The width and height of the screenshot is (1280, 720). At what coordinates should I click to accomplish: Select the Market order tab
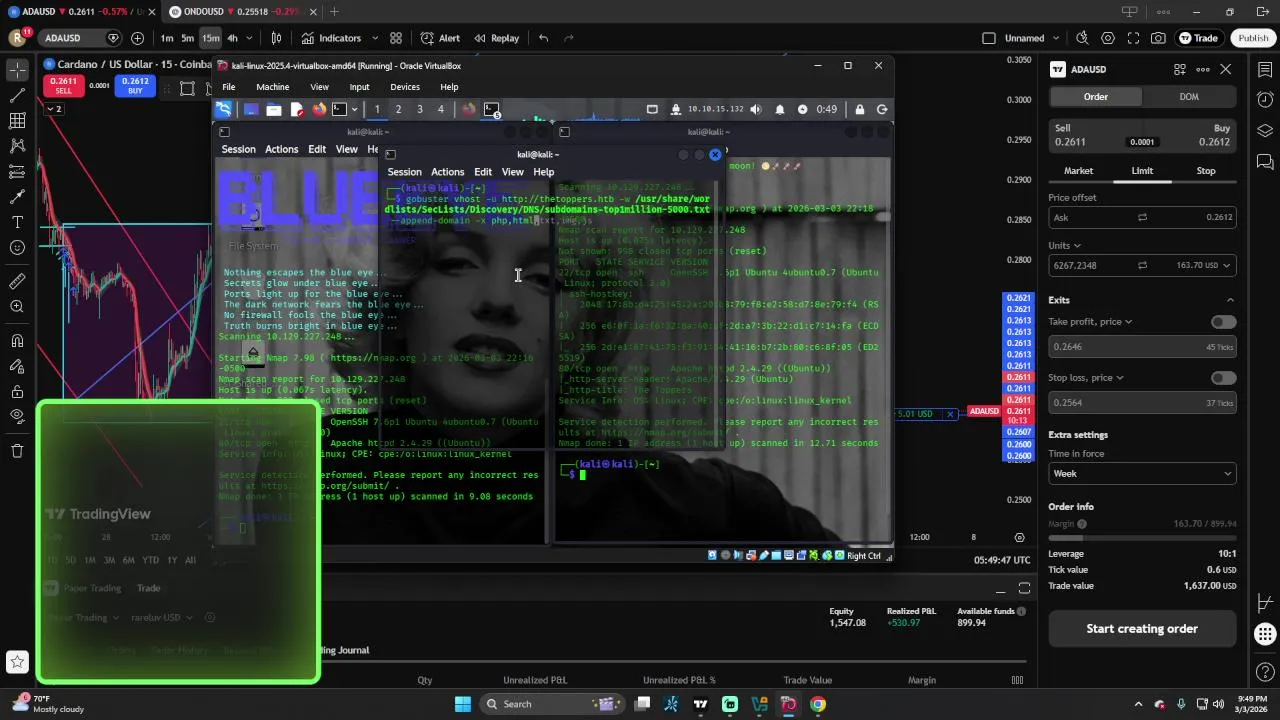tap(1078, 171)
